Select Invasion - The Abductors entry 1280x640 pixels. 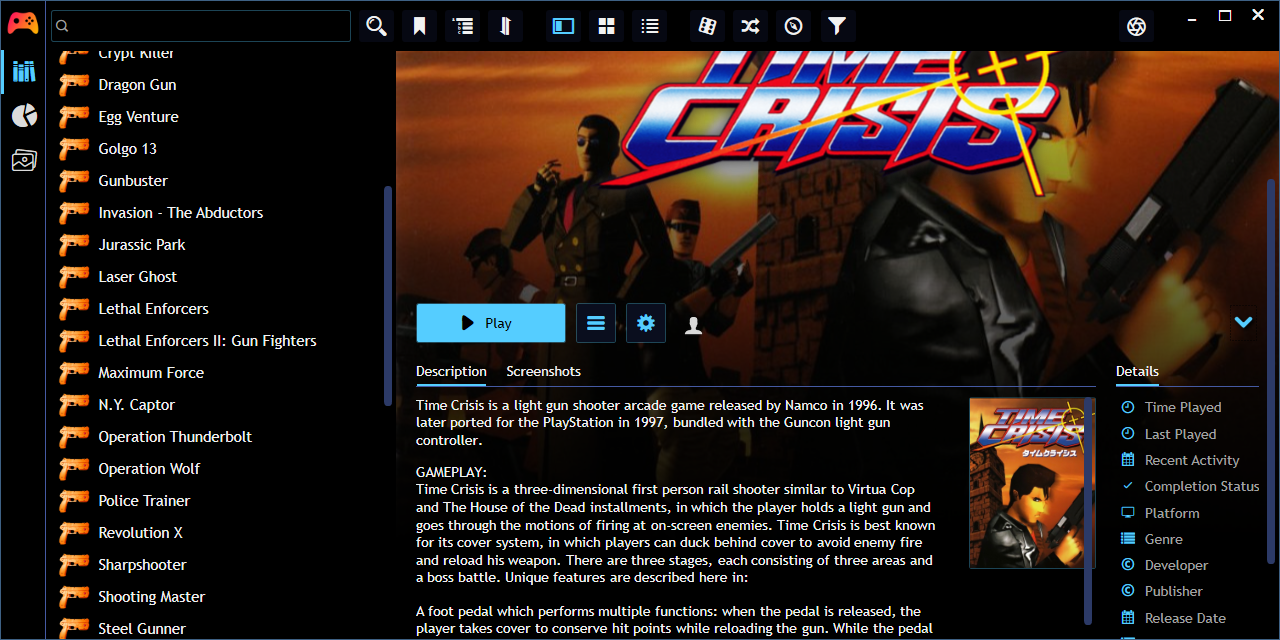coord(181,213)
